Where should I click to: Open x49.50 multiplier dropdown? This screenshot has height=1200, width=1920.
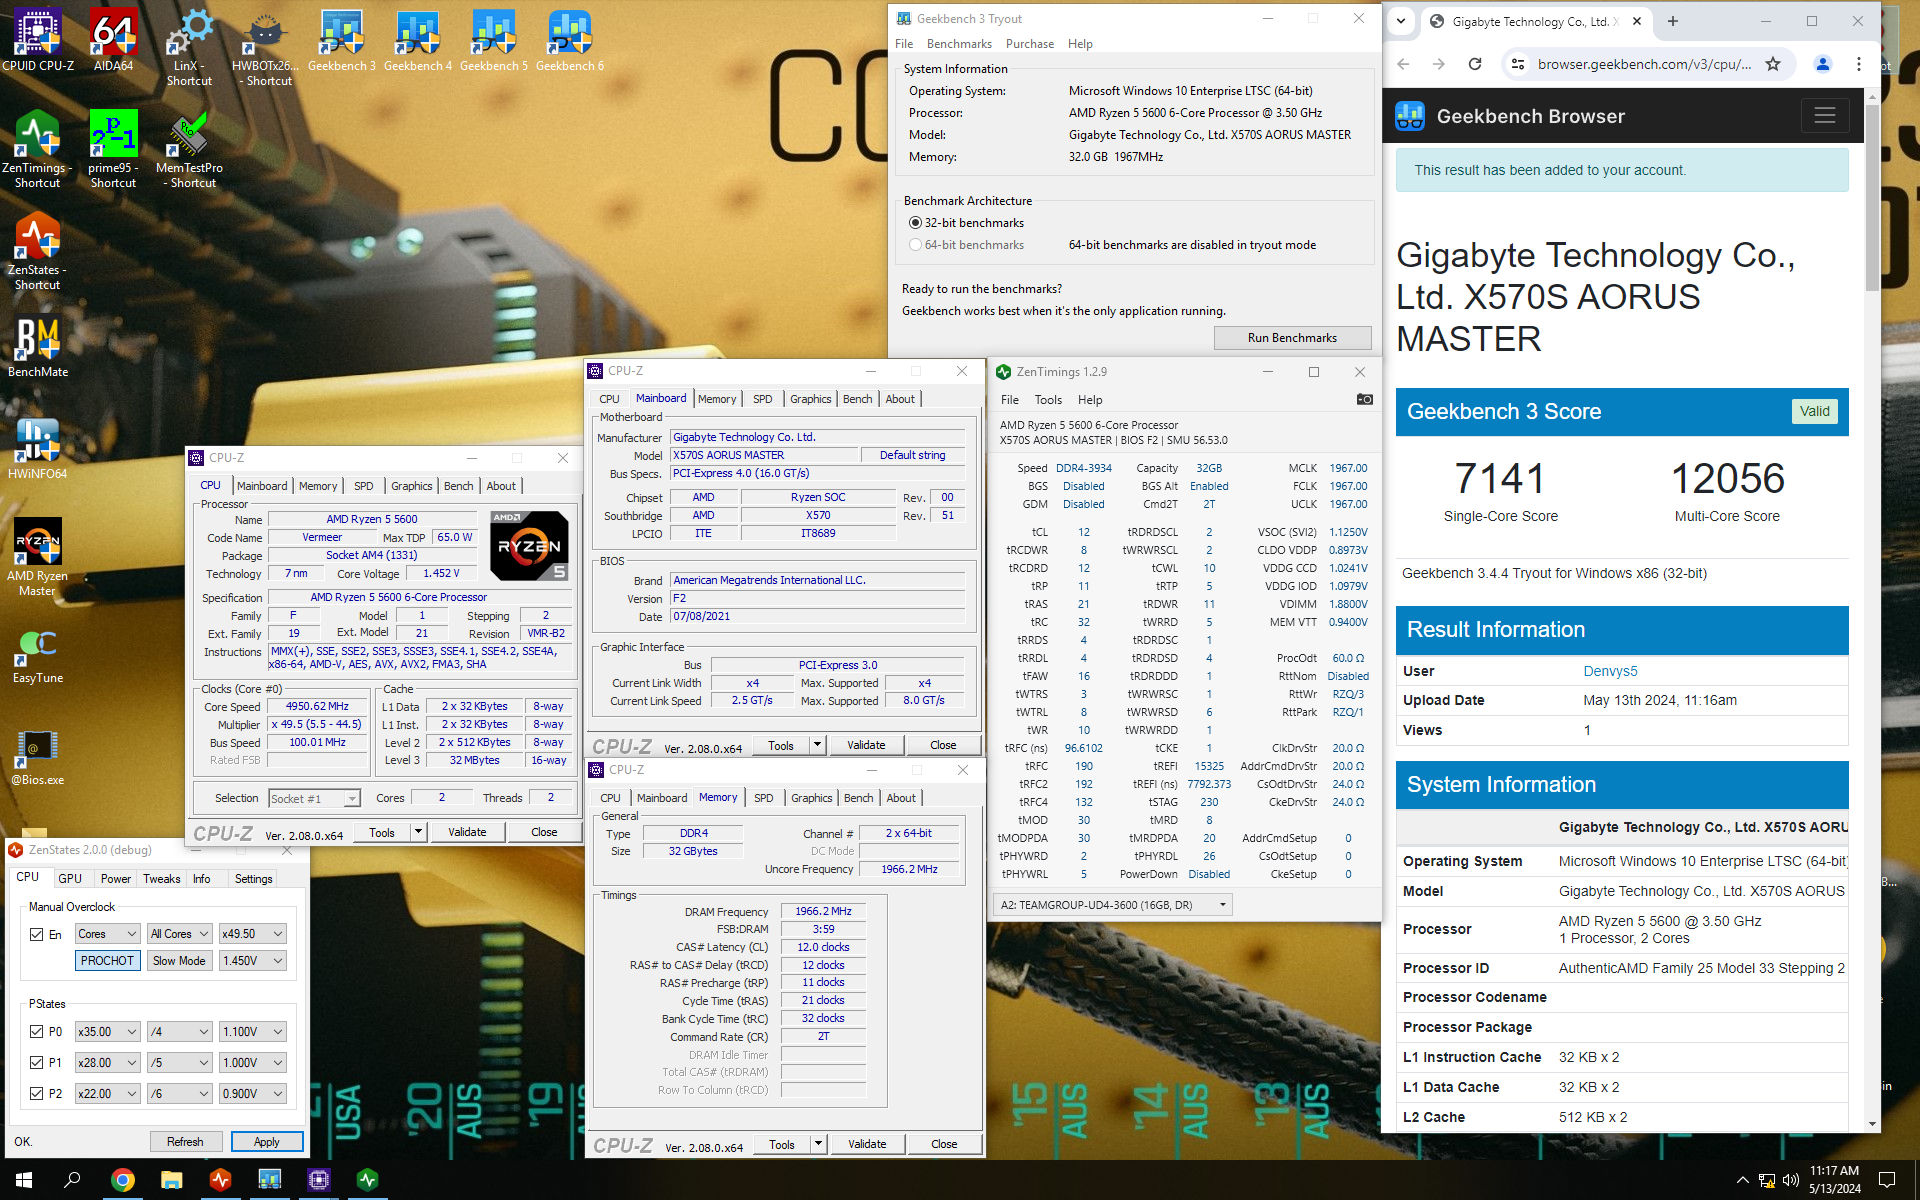pyautogui.click(x=253, y=934)
